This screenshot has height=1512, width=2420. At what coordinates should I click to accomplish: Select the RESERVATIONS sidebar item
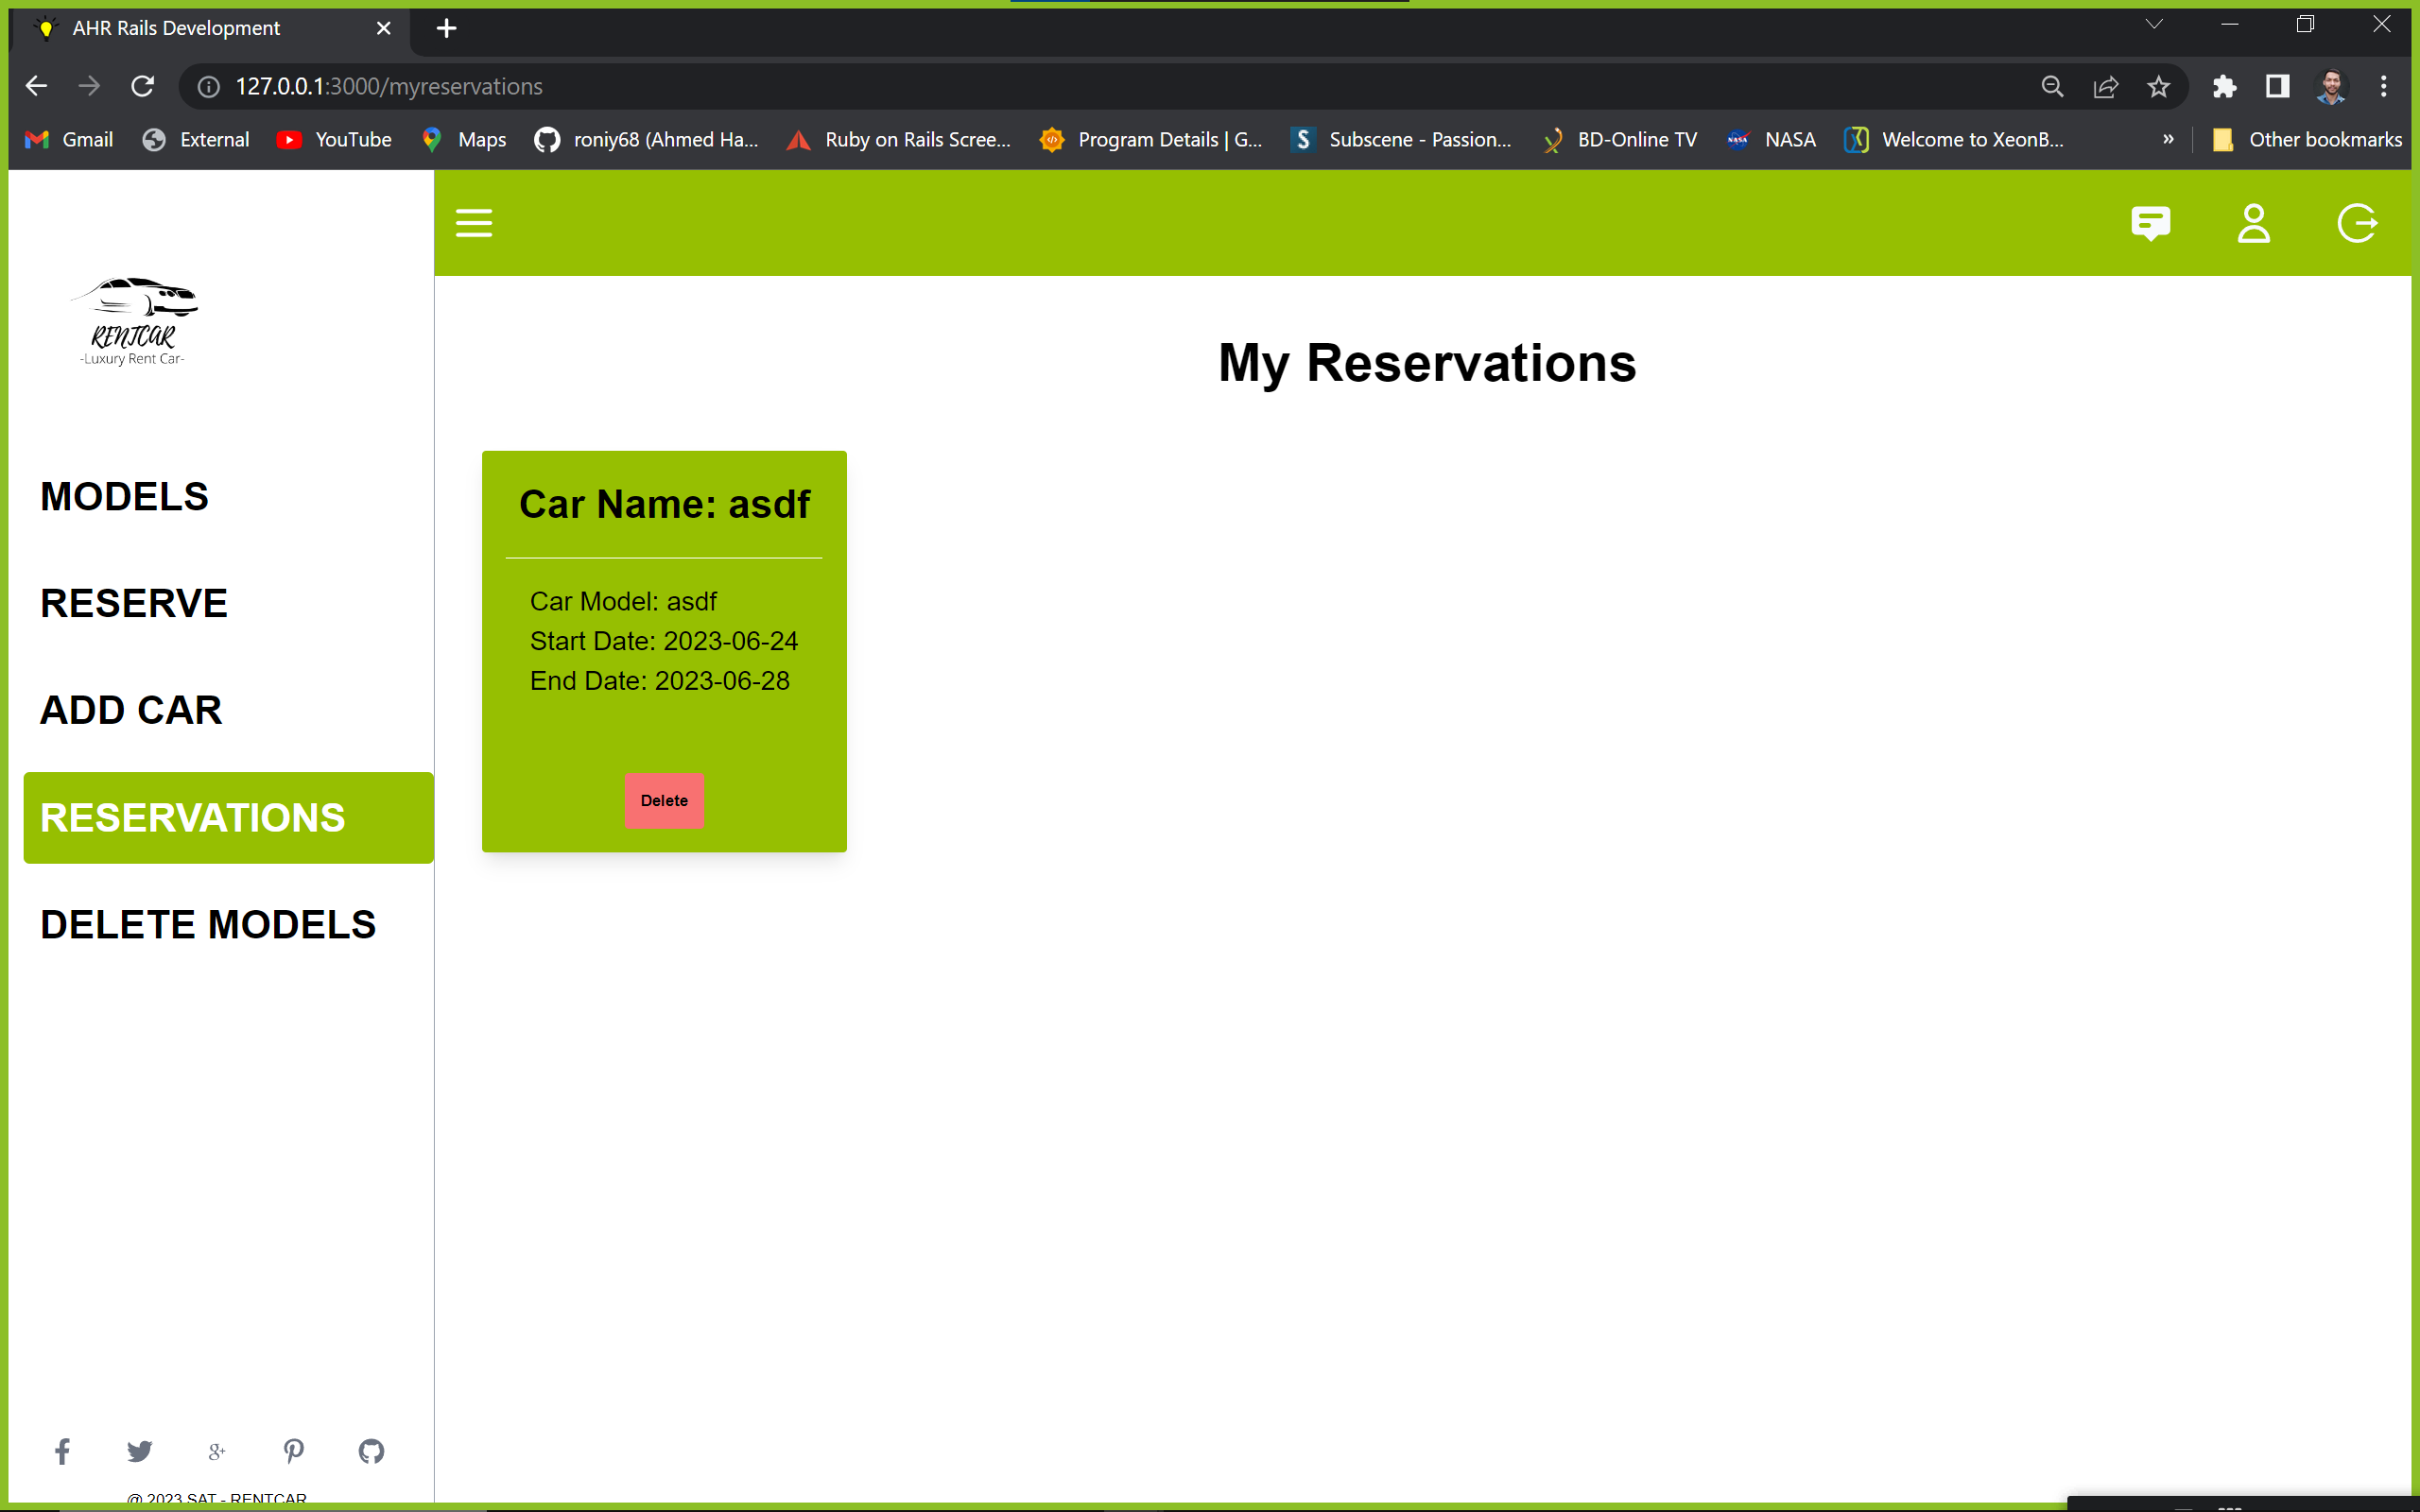pos(193,817)
